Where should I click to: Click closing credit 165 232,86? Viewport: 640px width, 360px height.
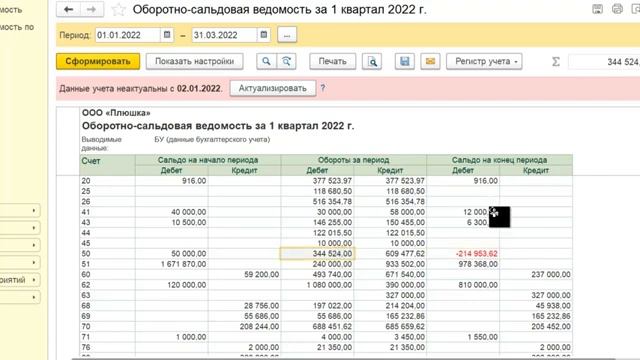pyautogui.click(x=551, y=316)
